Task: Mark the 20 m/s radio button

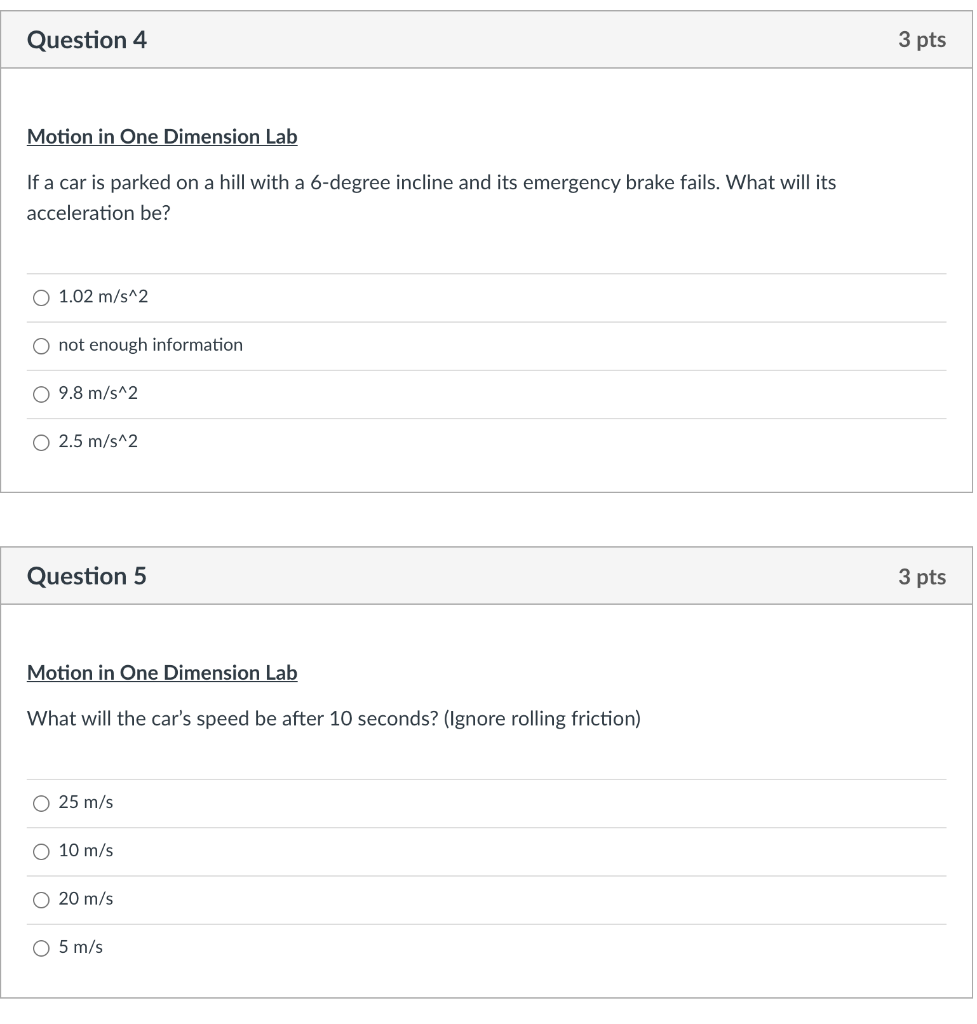Action: tap(41, 900)
